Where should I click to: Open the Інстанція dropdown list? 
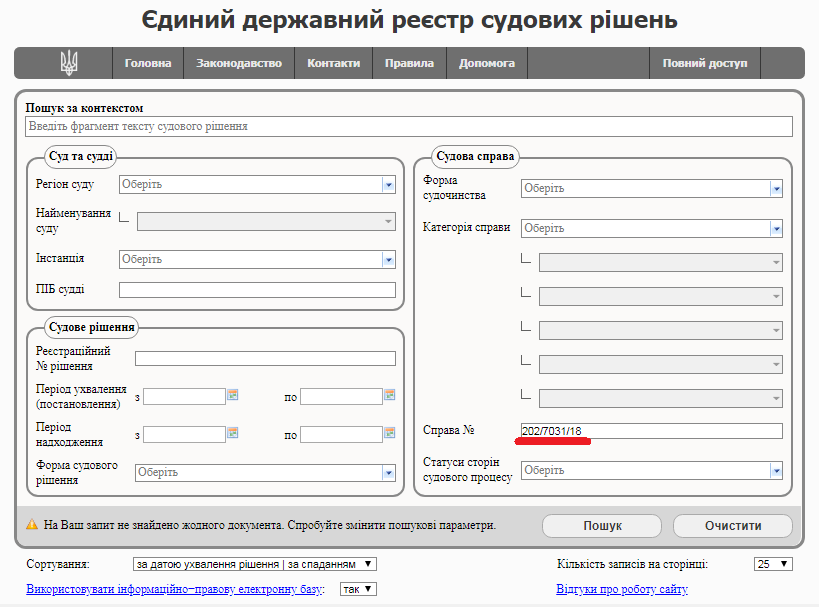click(388, 259)
